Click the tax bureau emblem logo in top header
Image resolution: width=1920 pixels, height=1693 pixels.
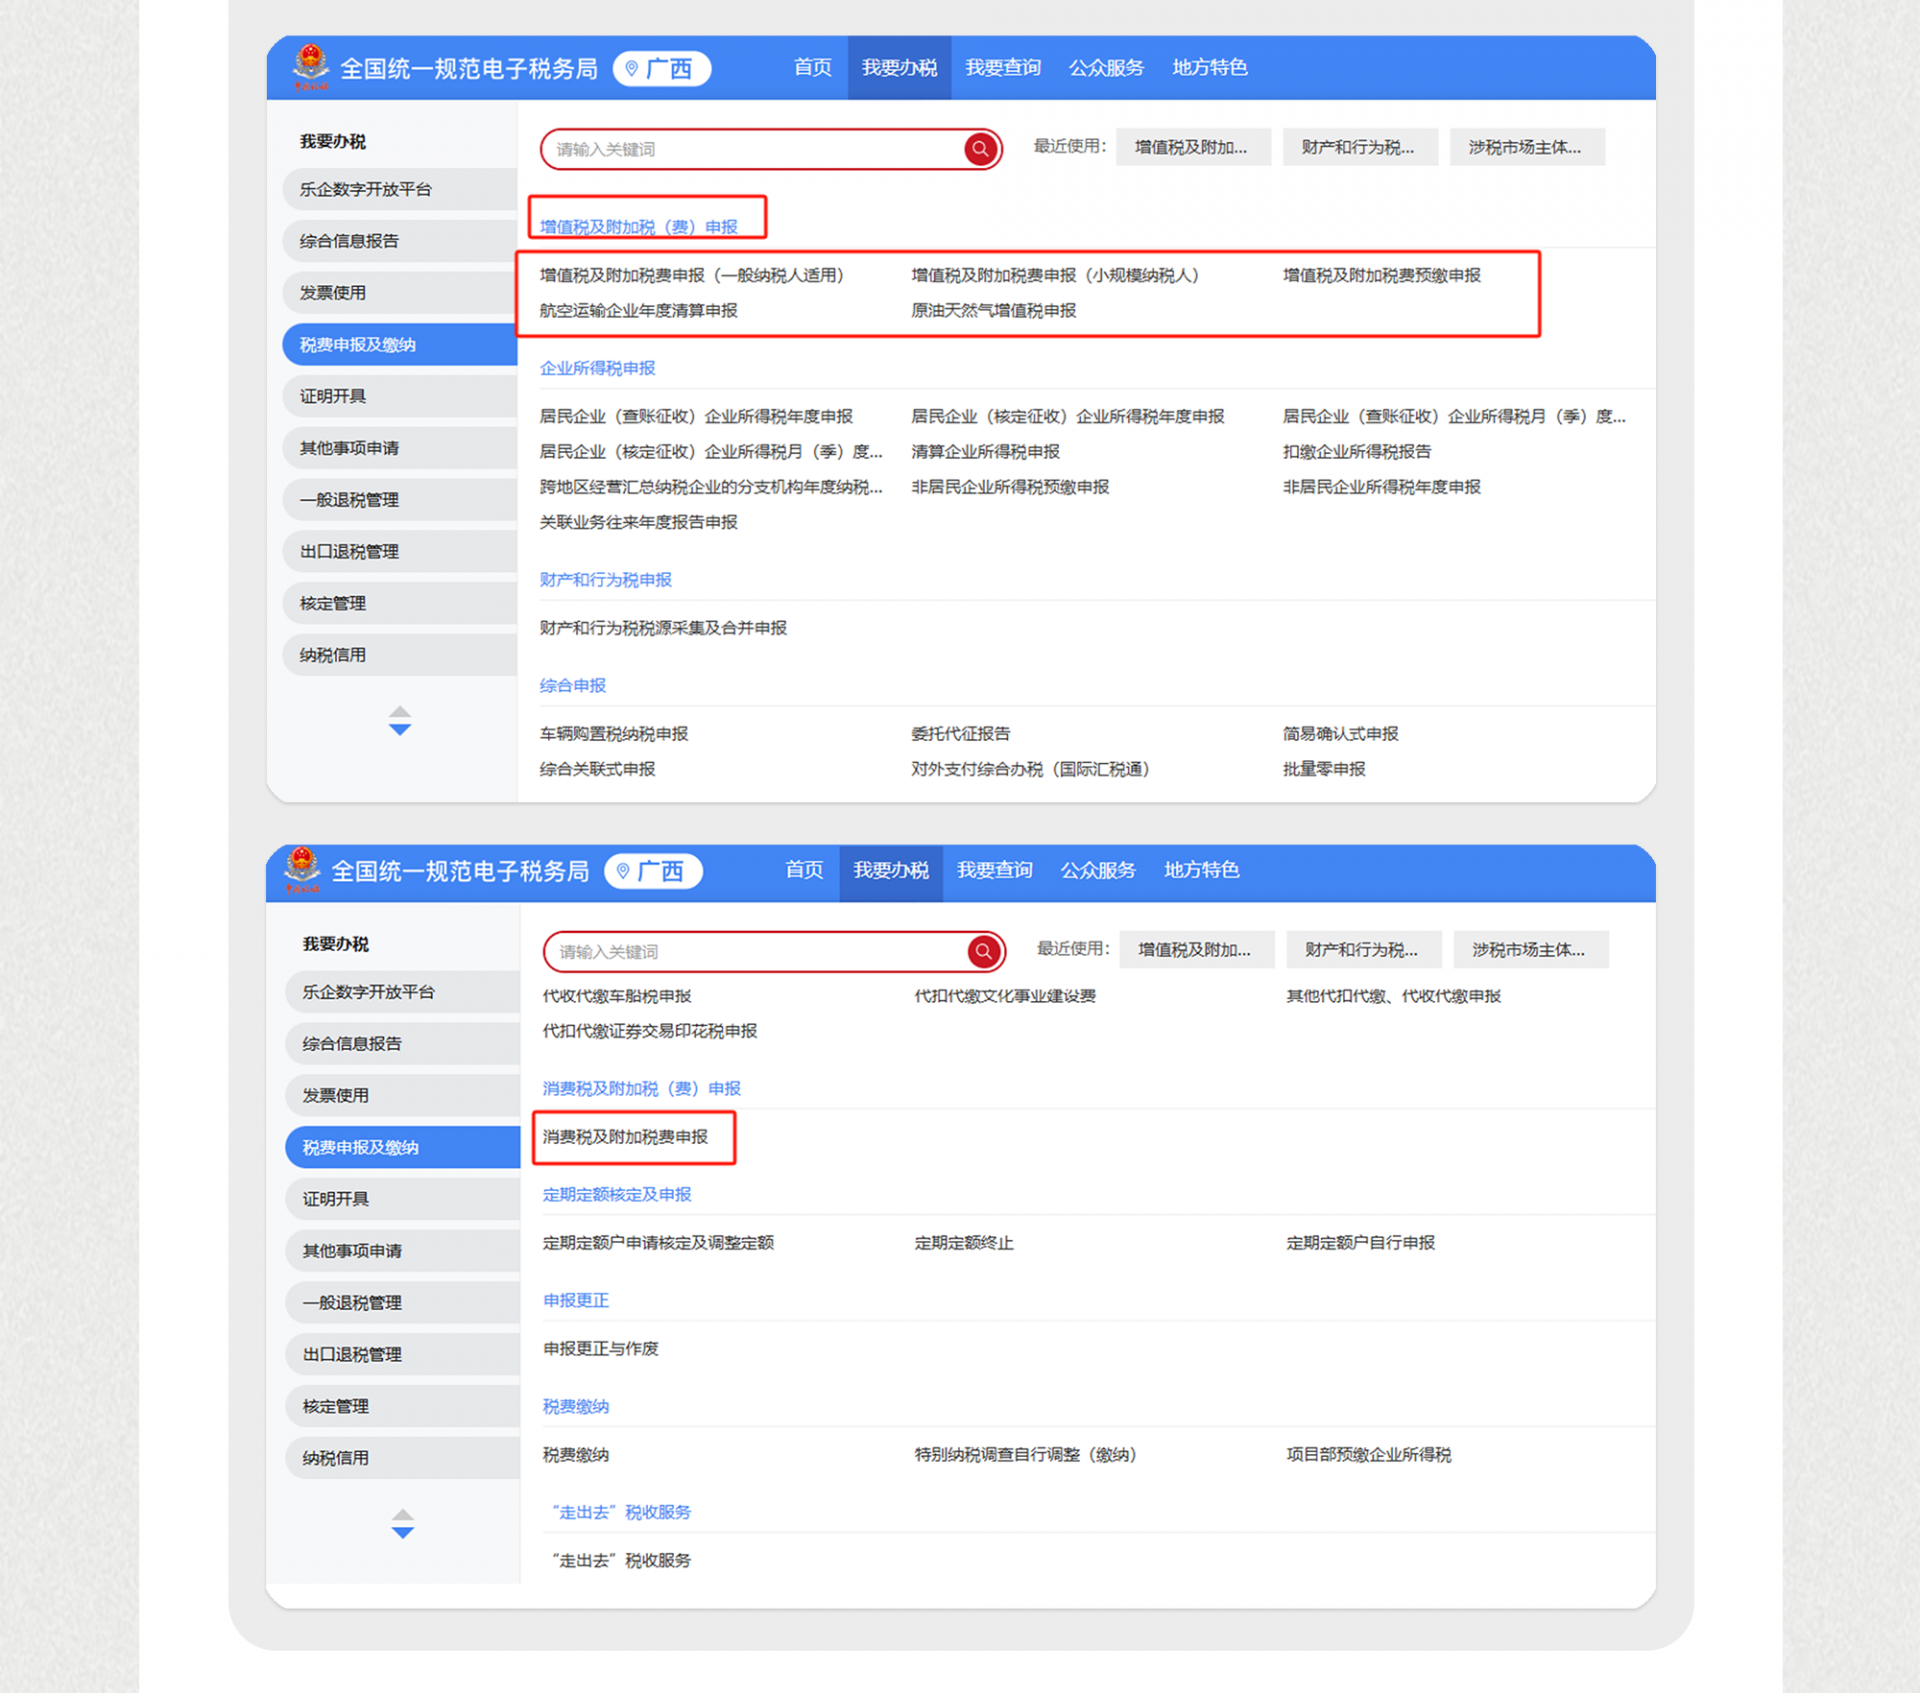[310, 66]
